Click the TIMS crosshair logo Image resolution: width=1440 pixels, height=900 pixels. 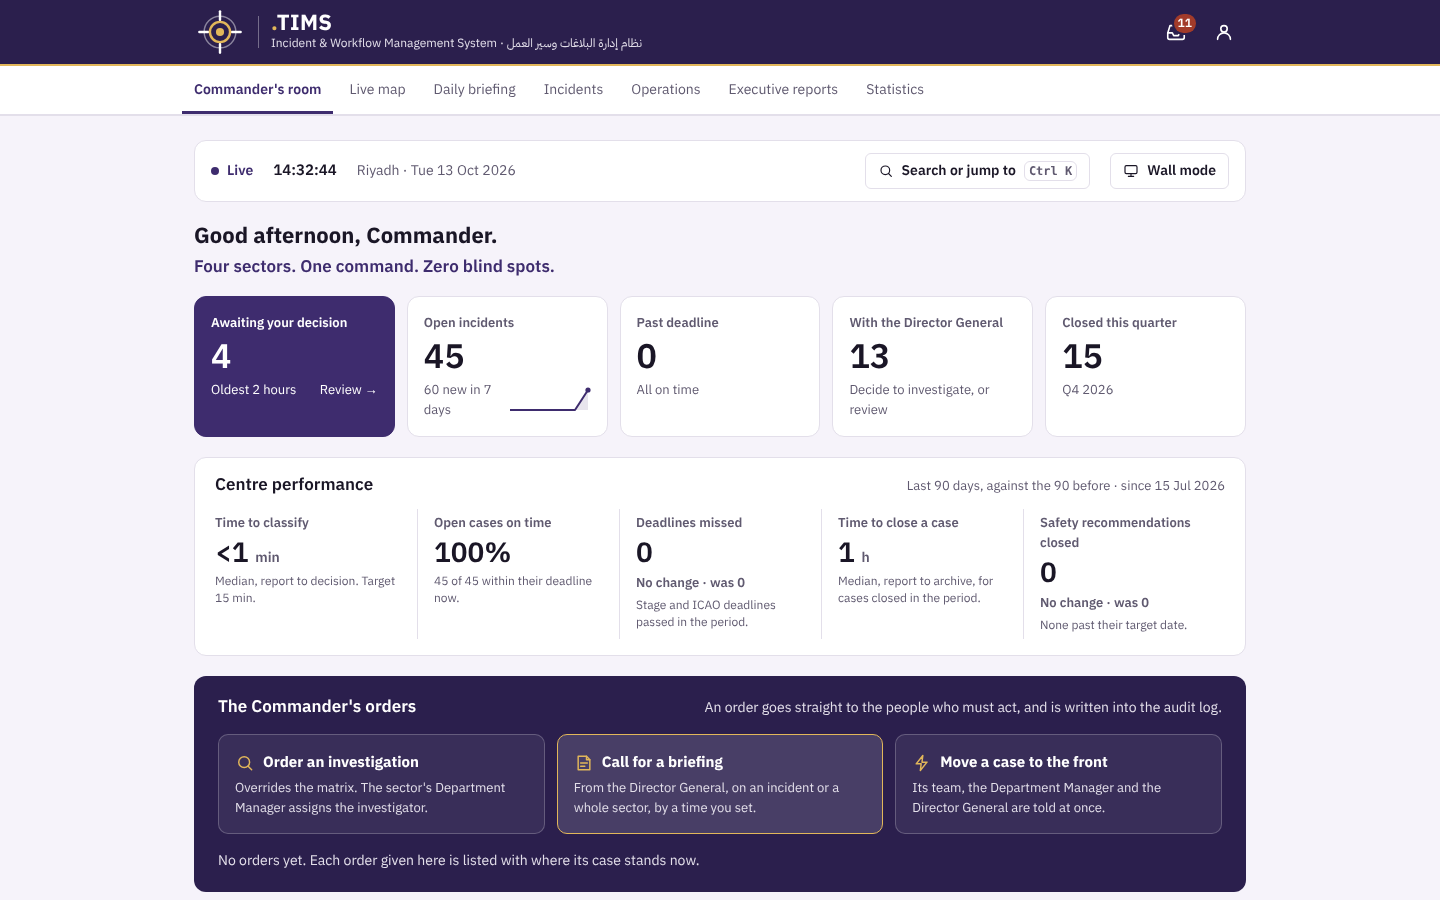click(220, 32)
